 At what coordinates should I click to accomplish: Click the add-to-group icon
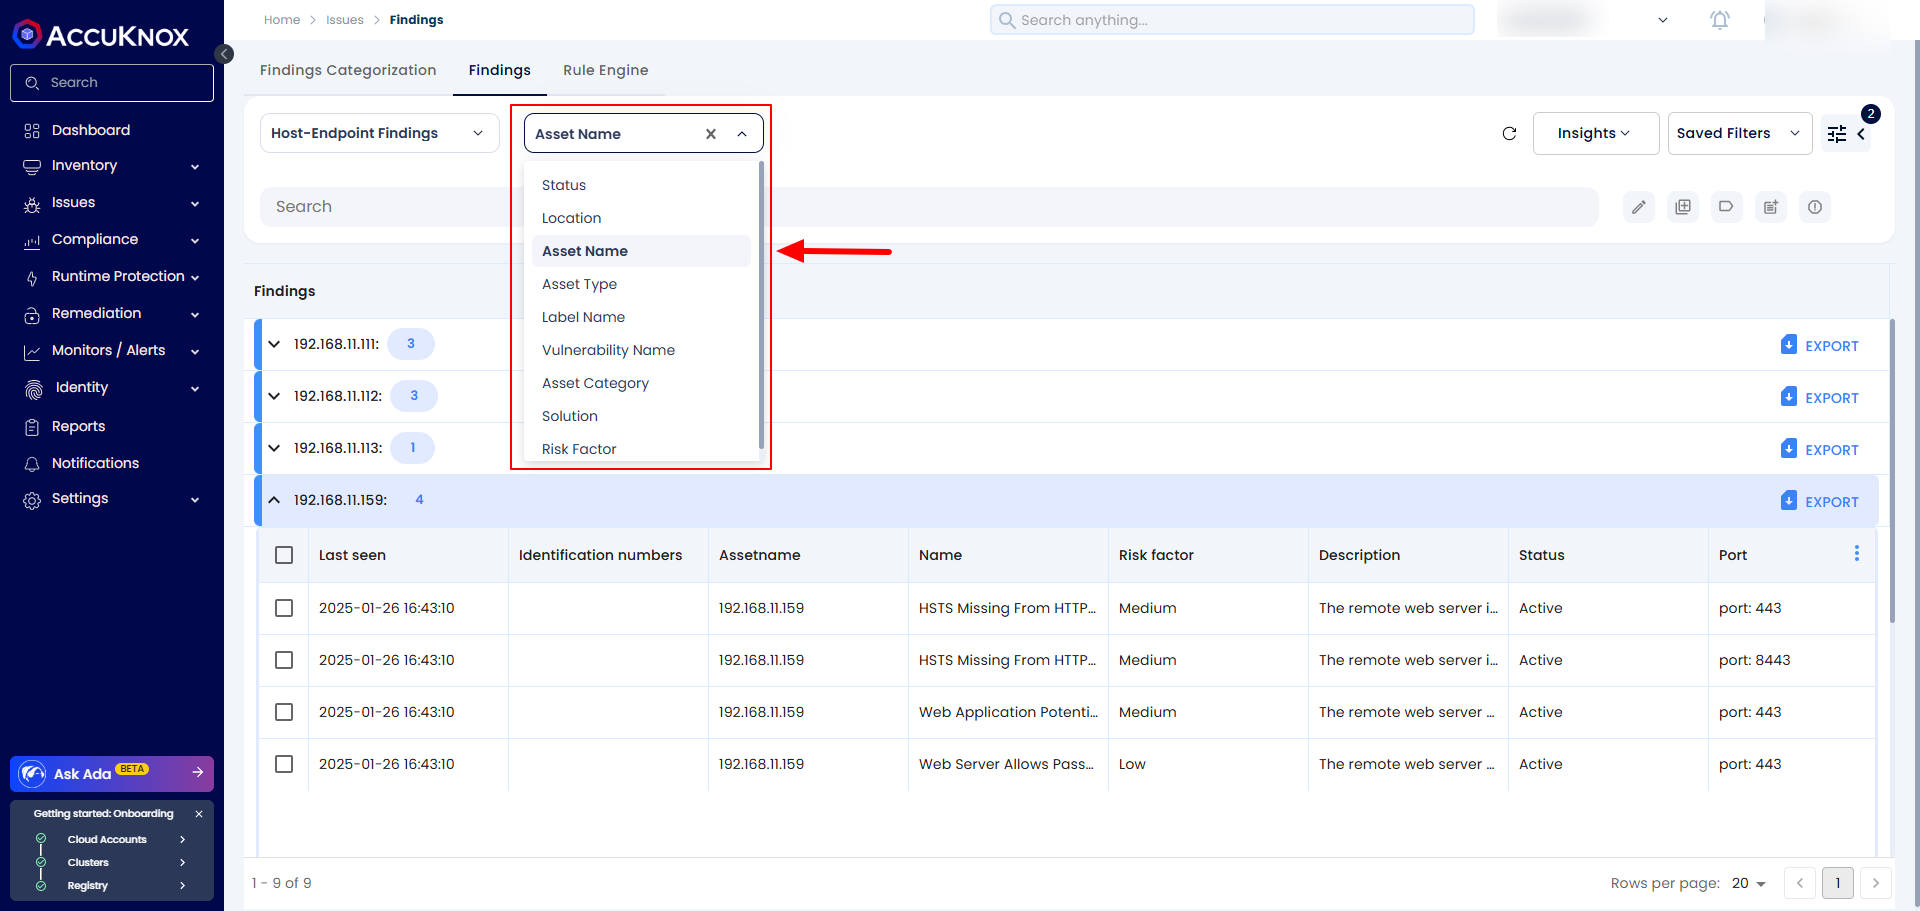(1683, 207)
